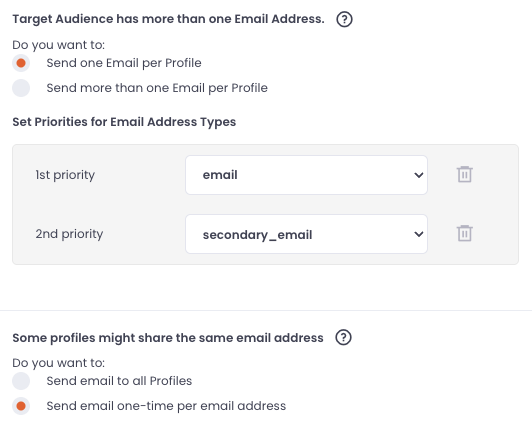Click 'Set Priorities for Email Address Types' heading
The image size is (532, 438).
[x=124, y=122]
